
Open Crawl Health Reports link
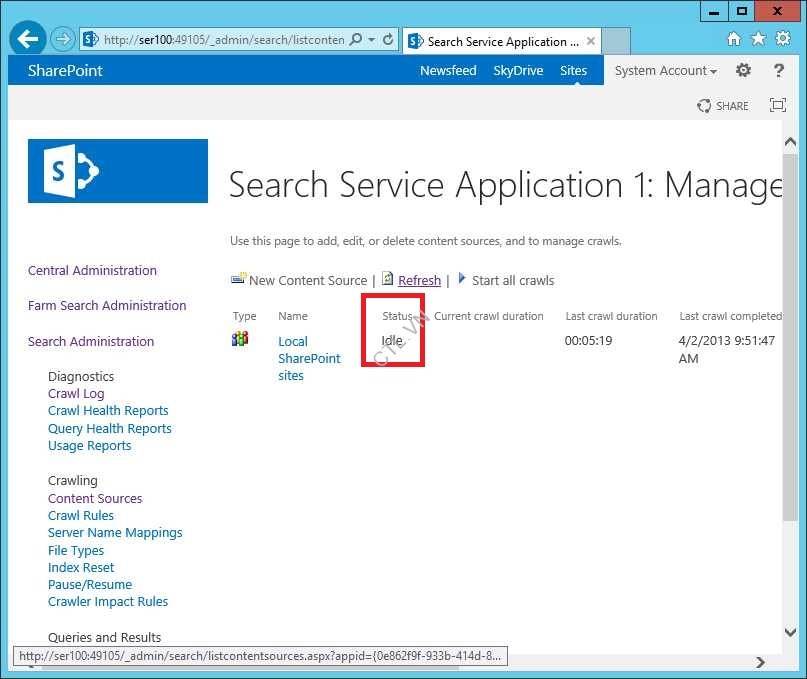click(x=108, y=411)
